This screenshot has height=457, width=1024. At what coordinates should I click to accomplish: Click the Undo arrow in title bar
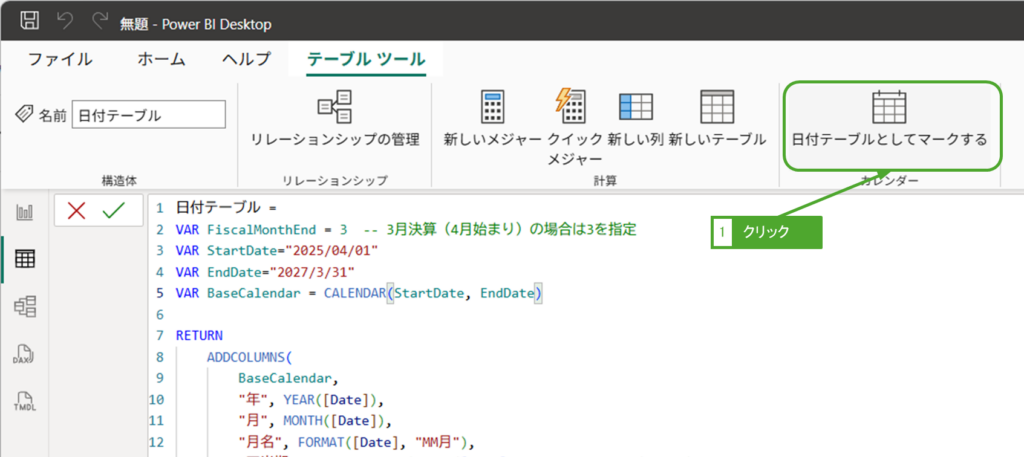[65, 21]
